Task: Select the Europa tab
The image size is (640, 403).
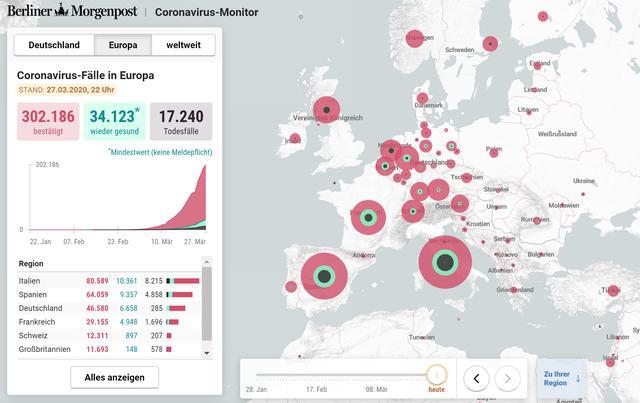Action: (123, 45)
